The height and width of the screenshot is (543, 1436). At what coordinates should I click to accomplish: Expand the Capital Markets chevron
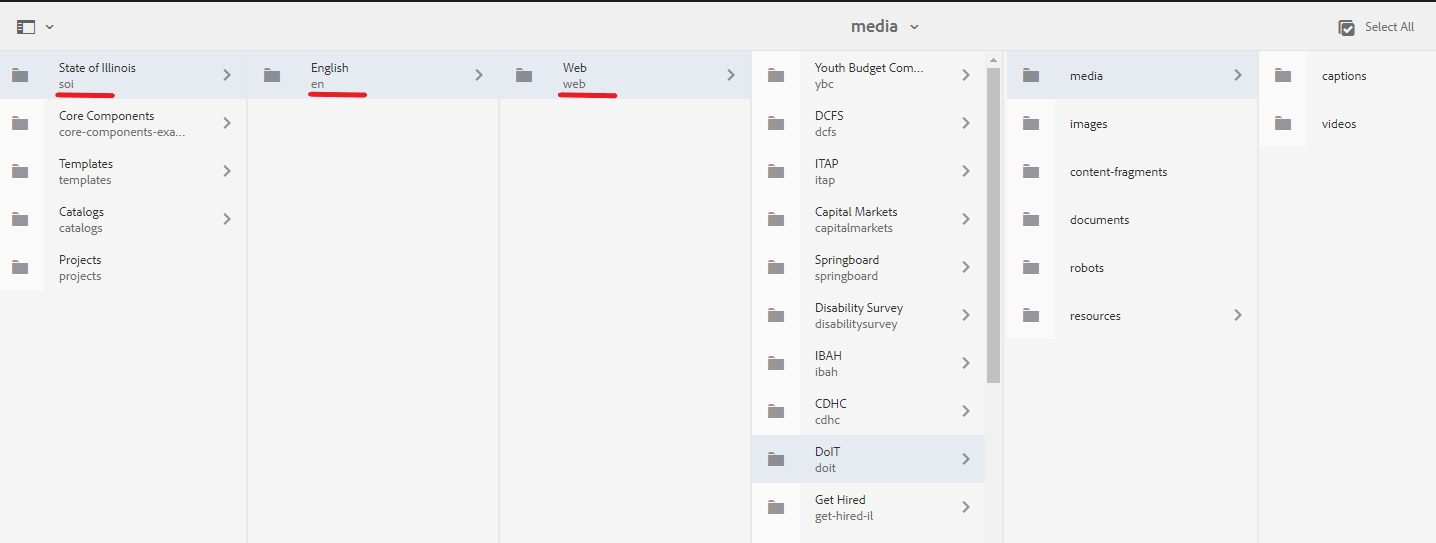(966, 219)
